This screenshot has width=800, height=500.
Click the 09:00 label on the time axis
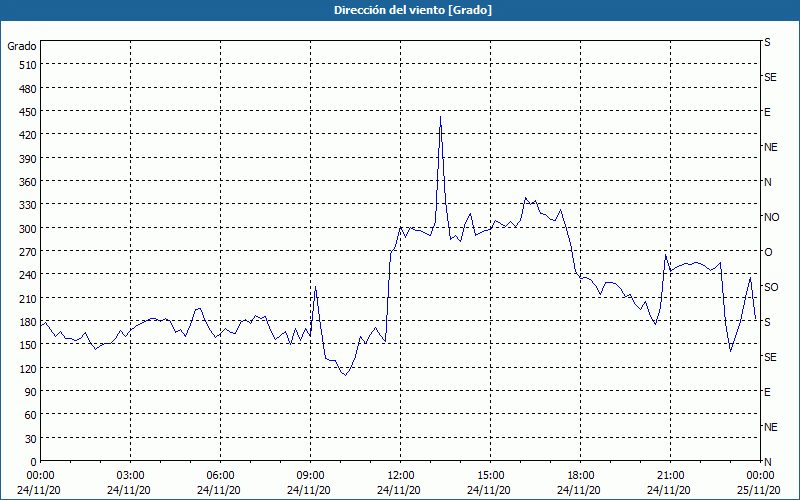click(310, 476)
